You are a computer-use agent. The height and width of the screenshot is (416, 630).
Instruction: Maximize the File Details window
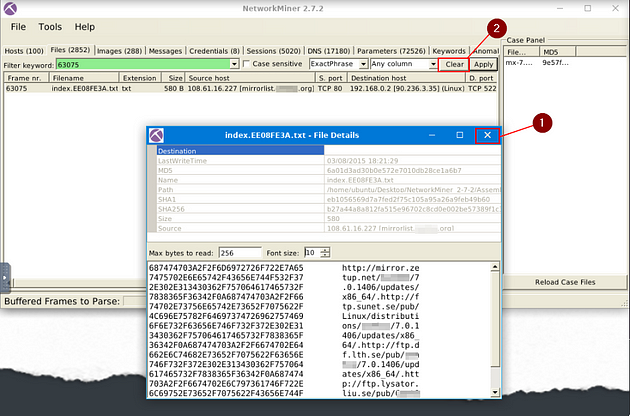(460, 135)
